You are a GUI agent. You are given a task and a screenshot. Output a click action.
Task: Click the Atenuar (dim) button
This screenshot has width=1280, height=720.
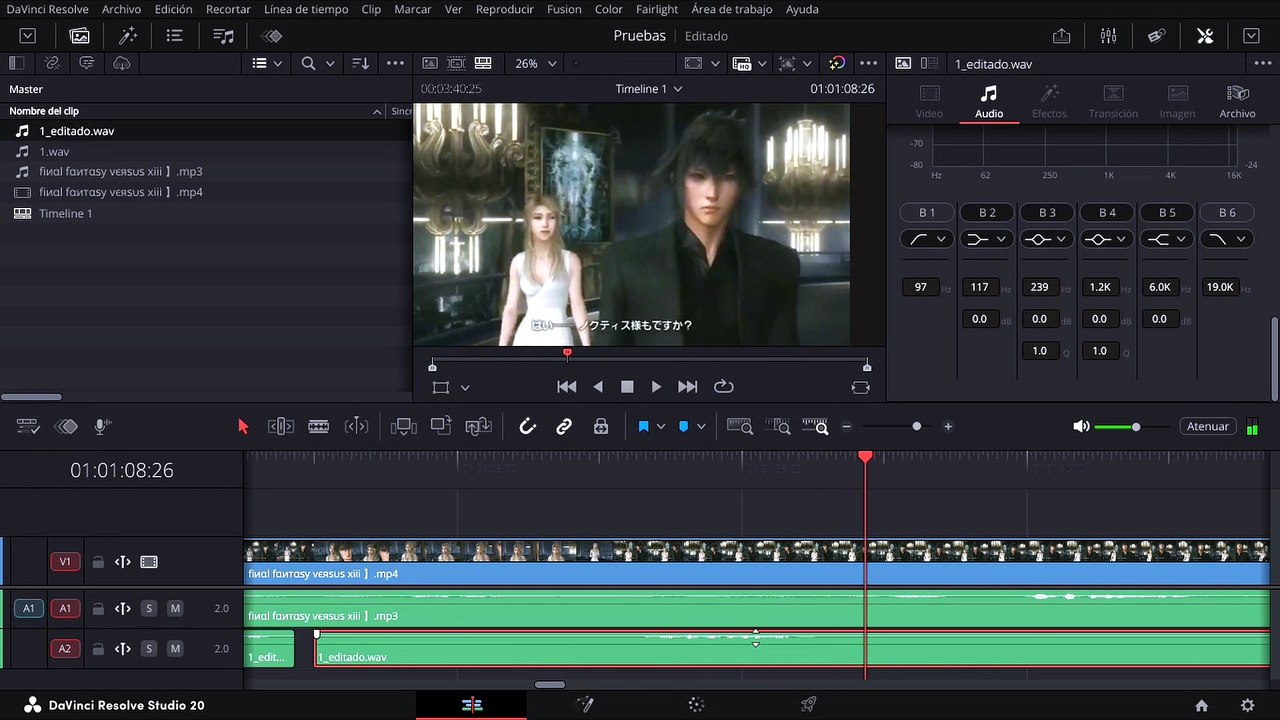[x=1208, y=427]
